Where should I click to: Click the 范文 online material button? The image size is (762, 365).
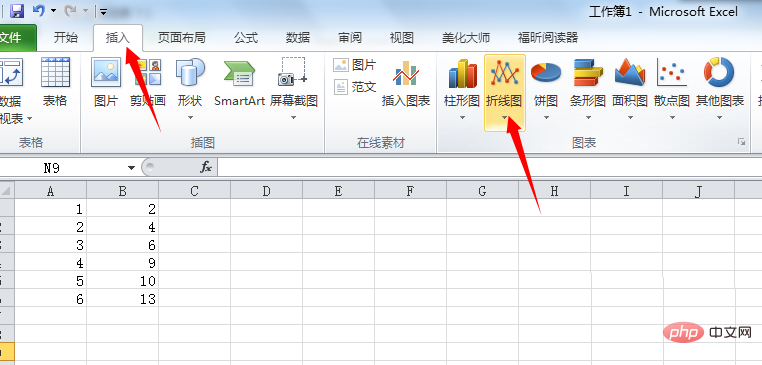click(x=355, y=87)
